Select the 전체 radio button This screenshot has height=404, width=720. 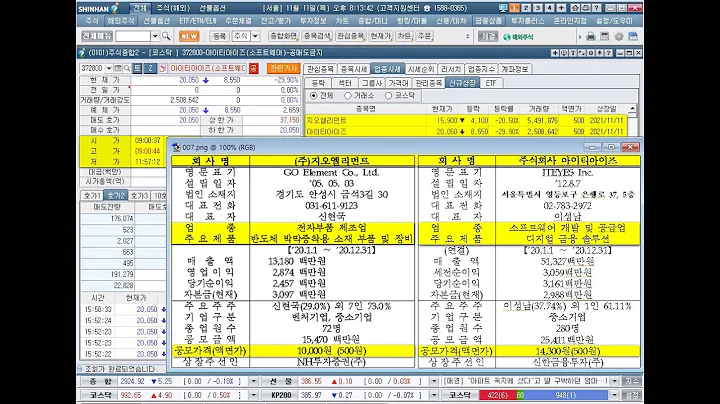(x=314, y=95)
